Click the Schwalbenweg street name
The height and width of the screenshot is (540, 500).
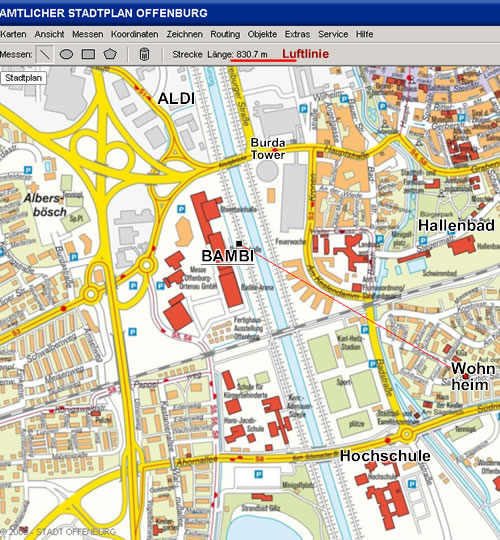(52, 347)
